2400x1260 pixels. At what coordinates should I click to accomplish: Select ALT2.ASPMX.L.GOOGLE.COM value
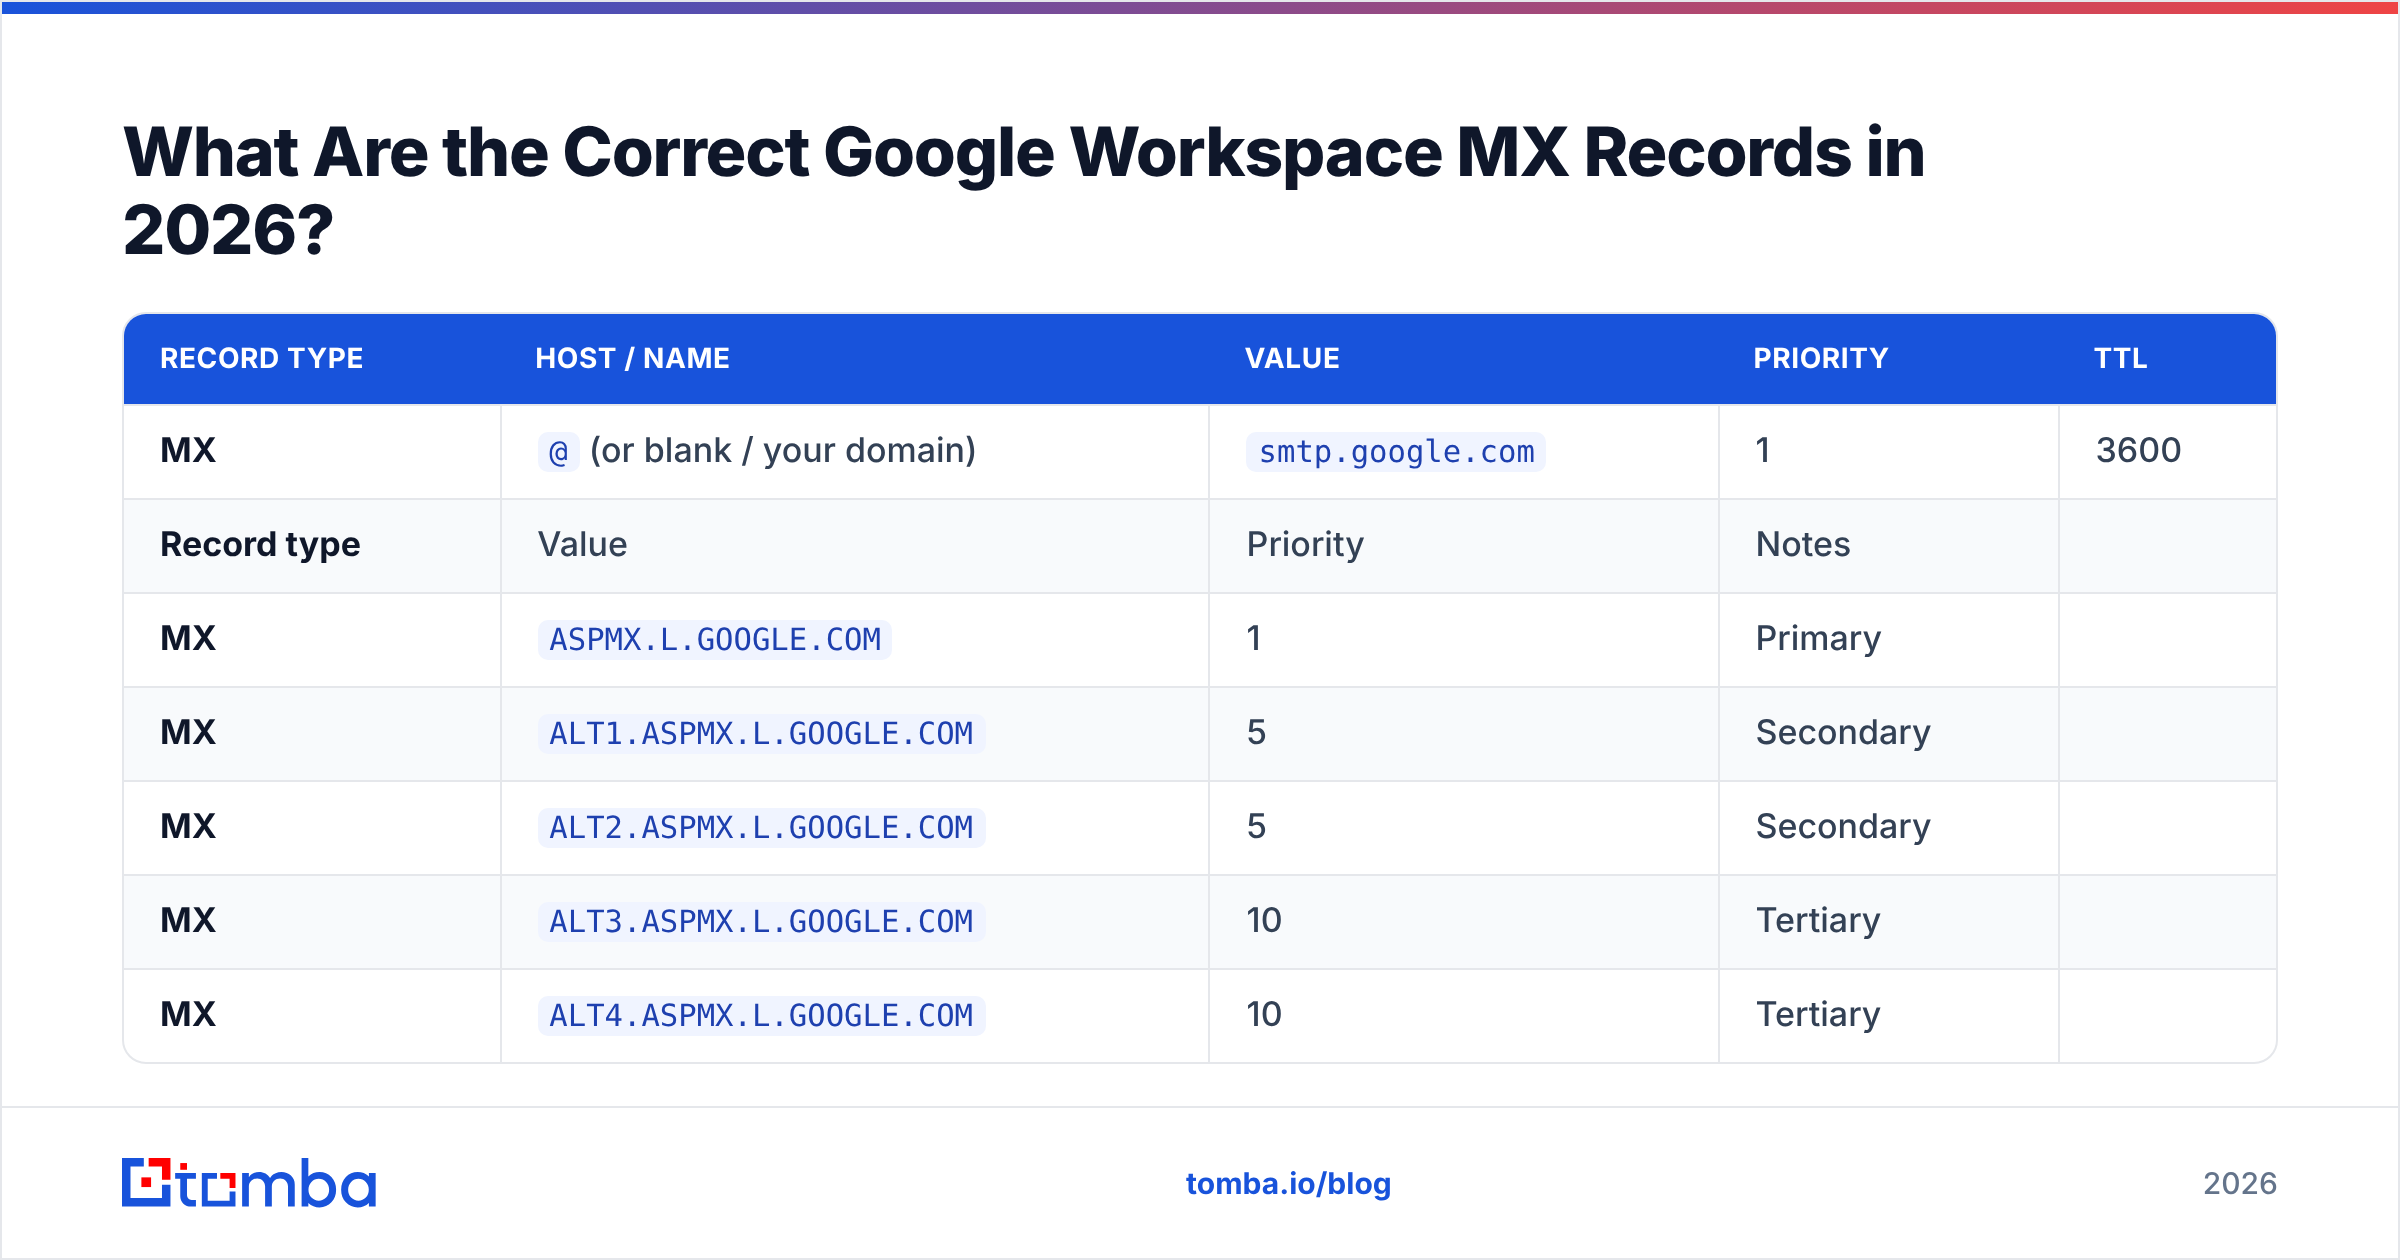tap(762, 828)
